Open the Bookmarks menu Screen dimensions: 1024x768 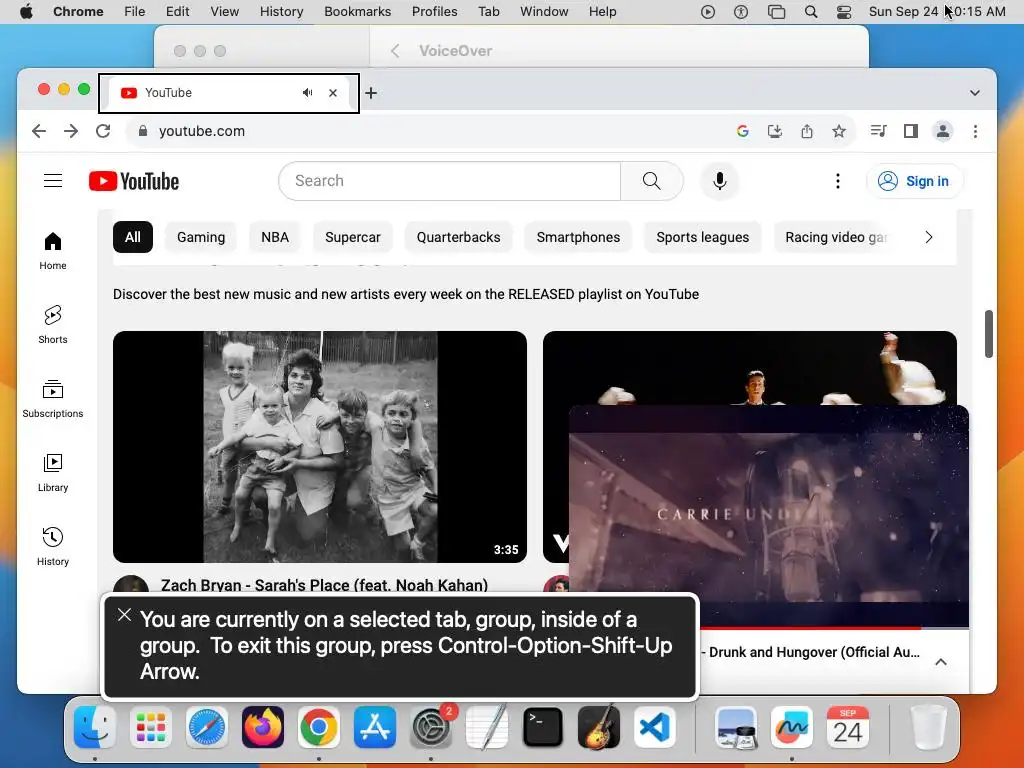(x=357, y=11)
